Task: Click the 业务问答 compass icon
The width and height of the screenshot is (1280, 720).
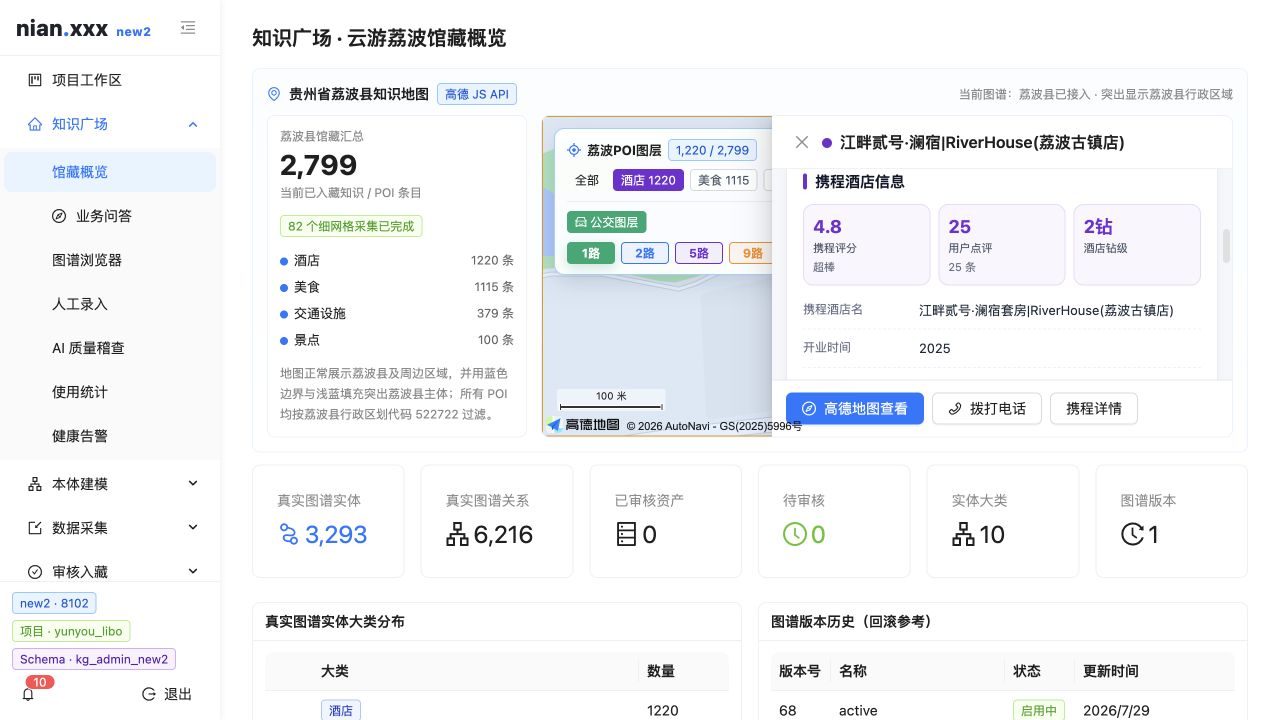Action: tap(59, 216)
